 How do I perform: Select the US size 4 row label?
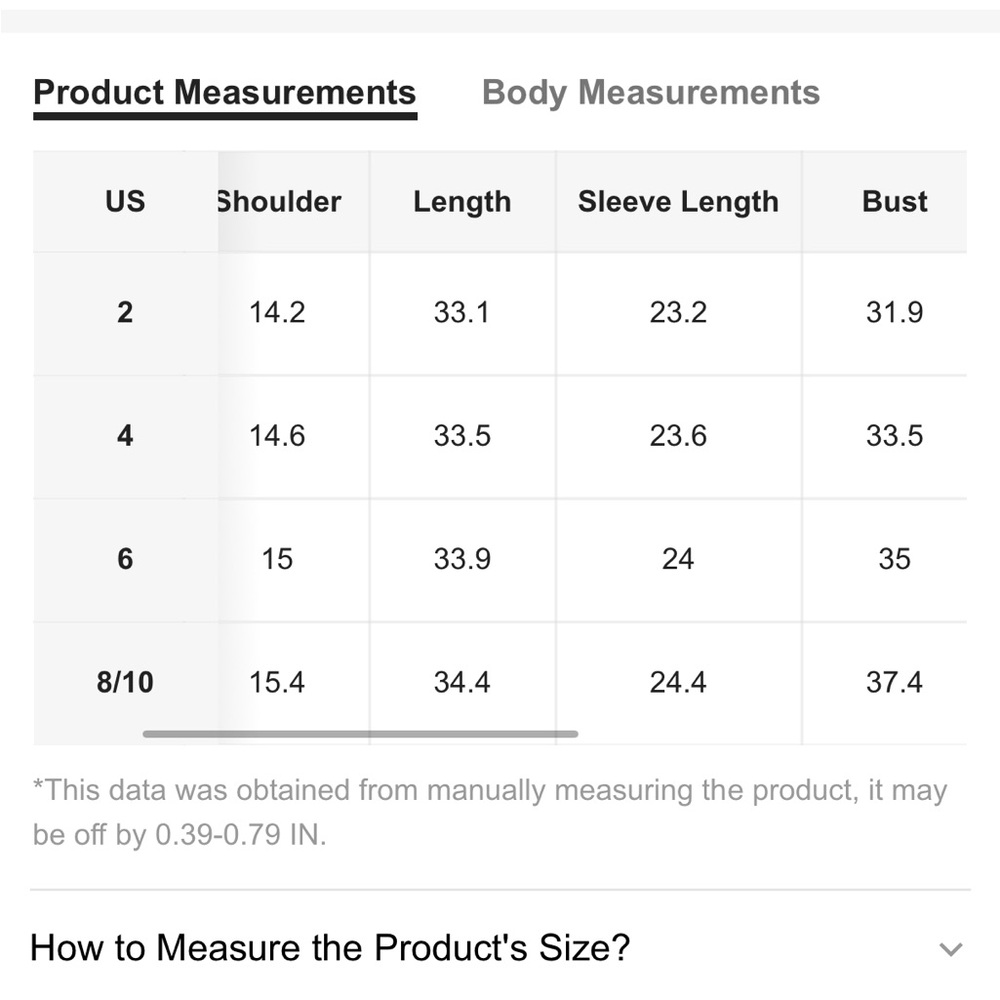pyautogui.click(x=125, y=436)
